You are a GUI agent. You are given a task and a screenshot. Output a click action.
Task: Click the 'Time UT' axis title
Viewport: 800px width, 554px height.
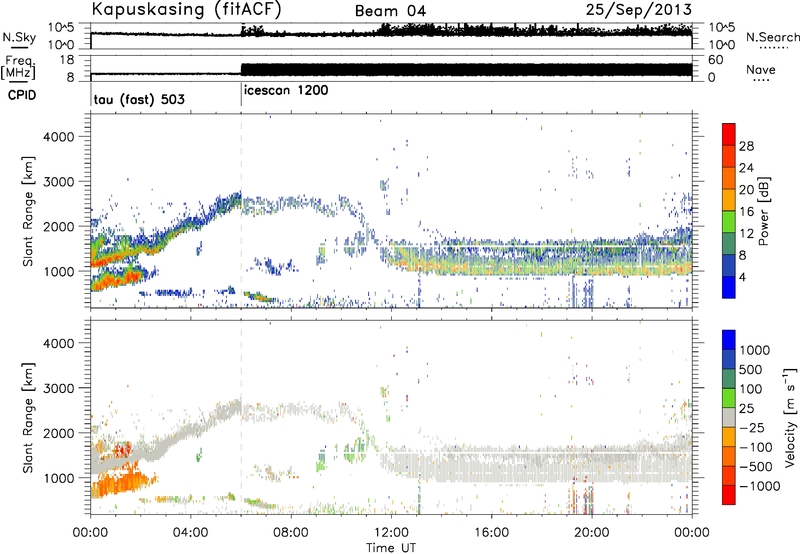pyautogui.click(x=391, y=547)
